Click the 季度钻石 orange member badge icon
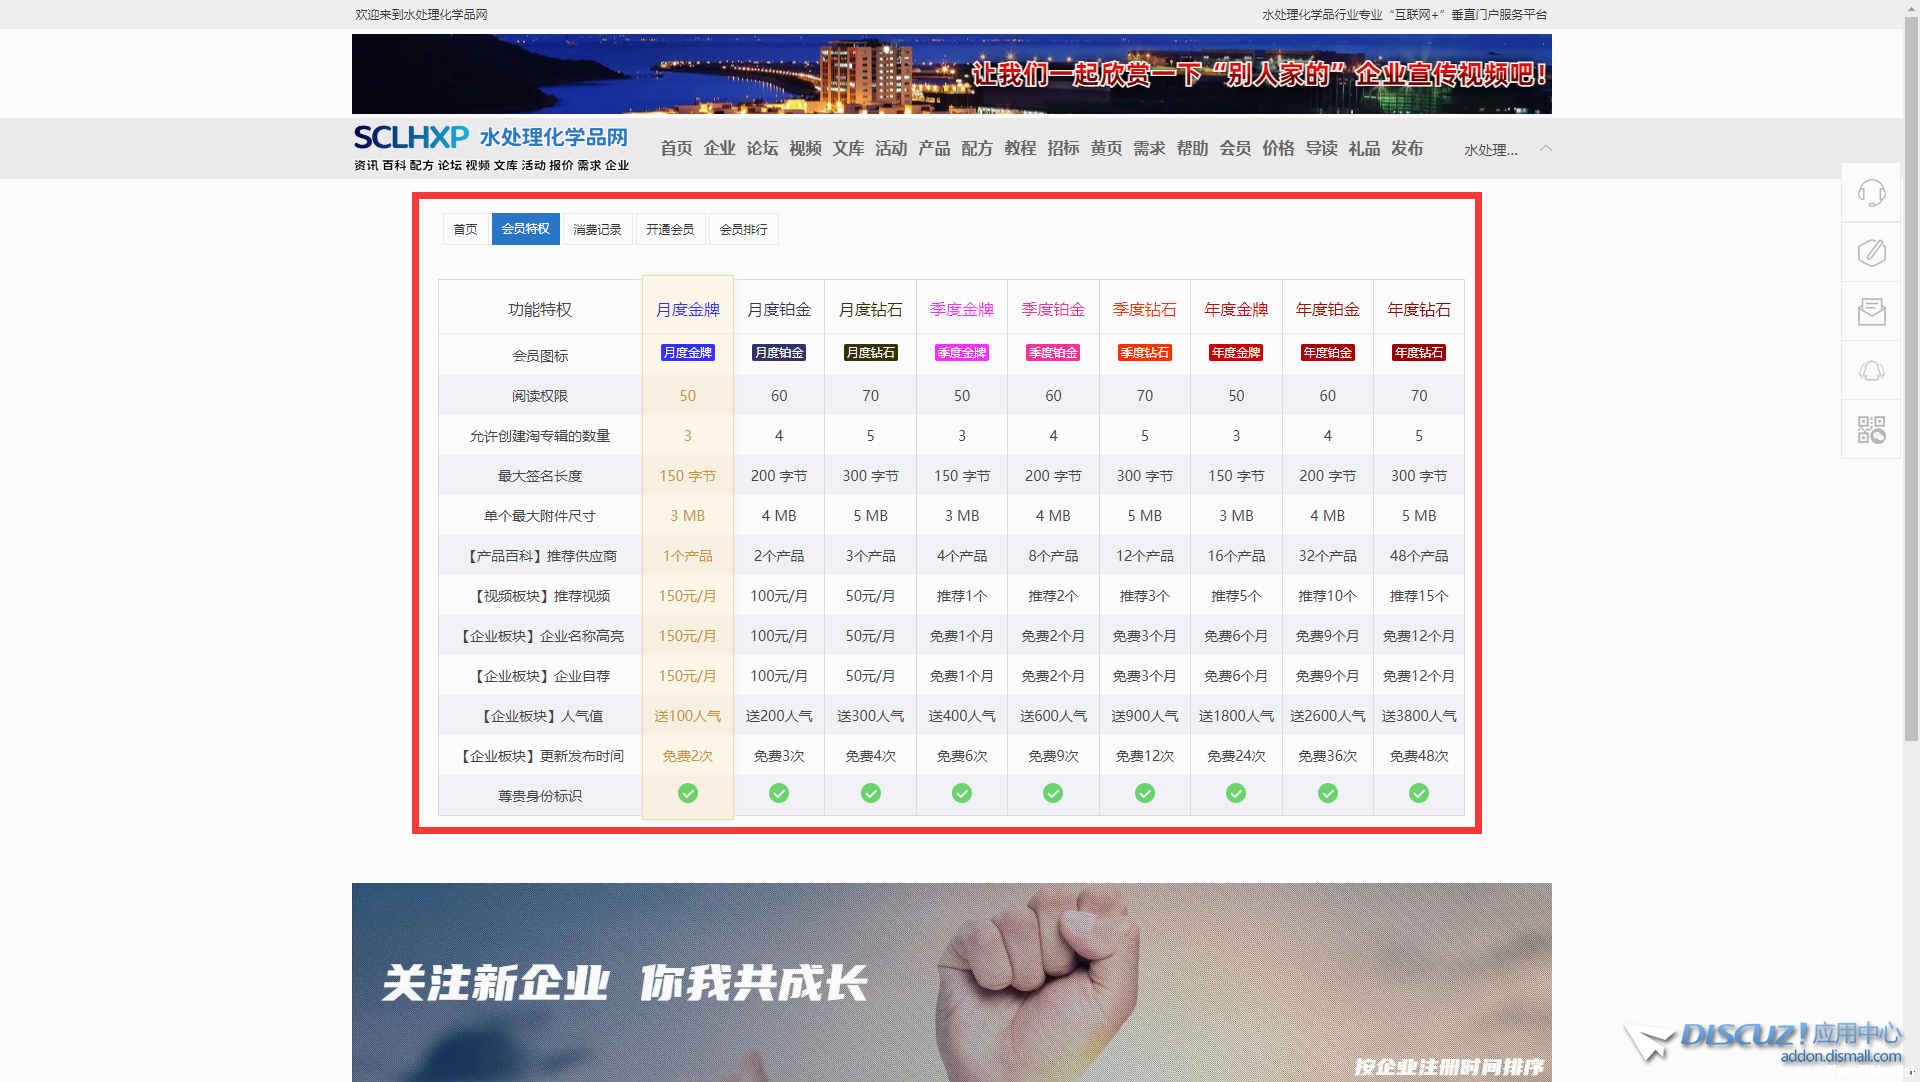The height and width of the screenshot is (1082, 1920). [x=1144, y=353]
